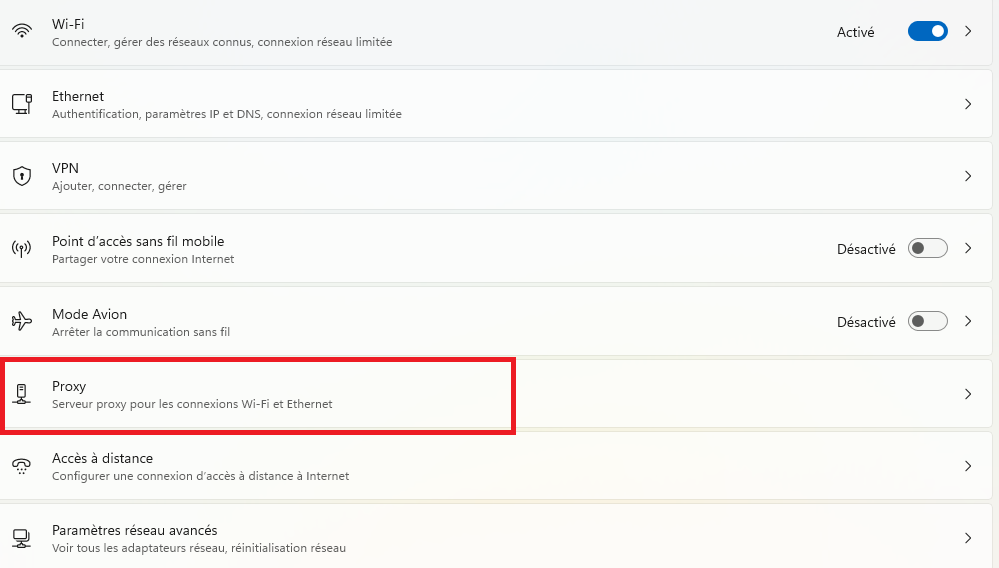Click 'Arrêter la communication sans fil' text
Image resolution: width=999 pixels, height=568 pixels.
141,332
